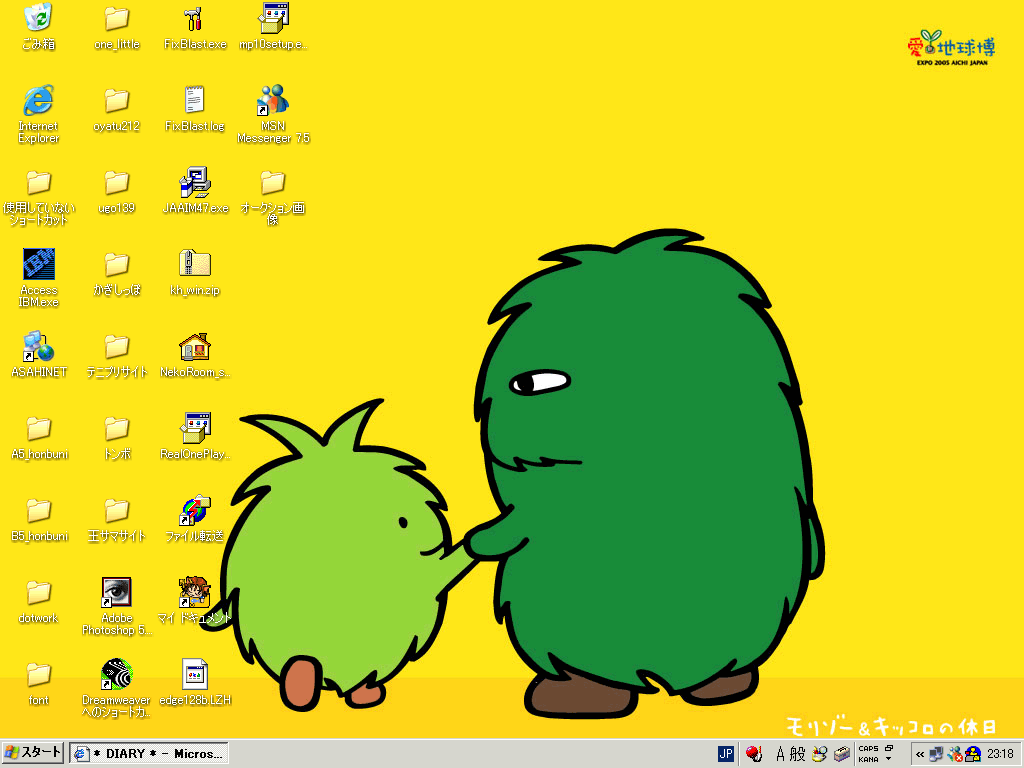Screen dimensions: 1024x768
Task: Select the ugo139 folder
Action: coord(117,191)
